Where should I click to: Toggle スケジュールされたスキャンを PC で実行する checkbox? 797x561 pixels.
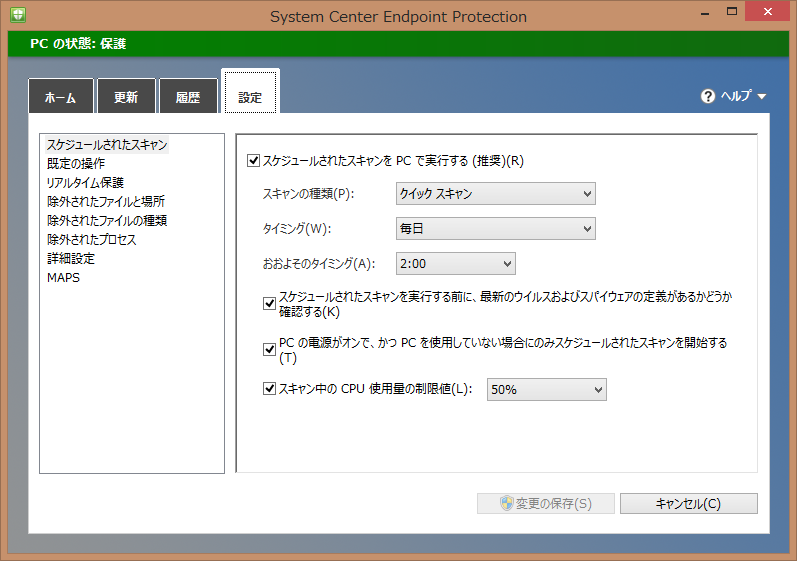[253, 161]
